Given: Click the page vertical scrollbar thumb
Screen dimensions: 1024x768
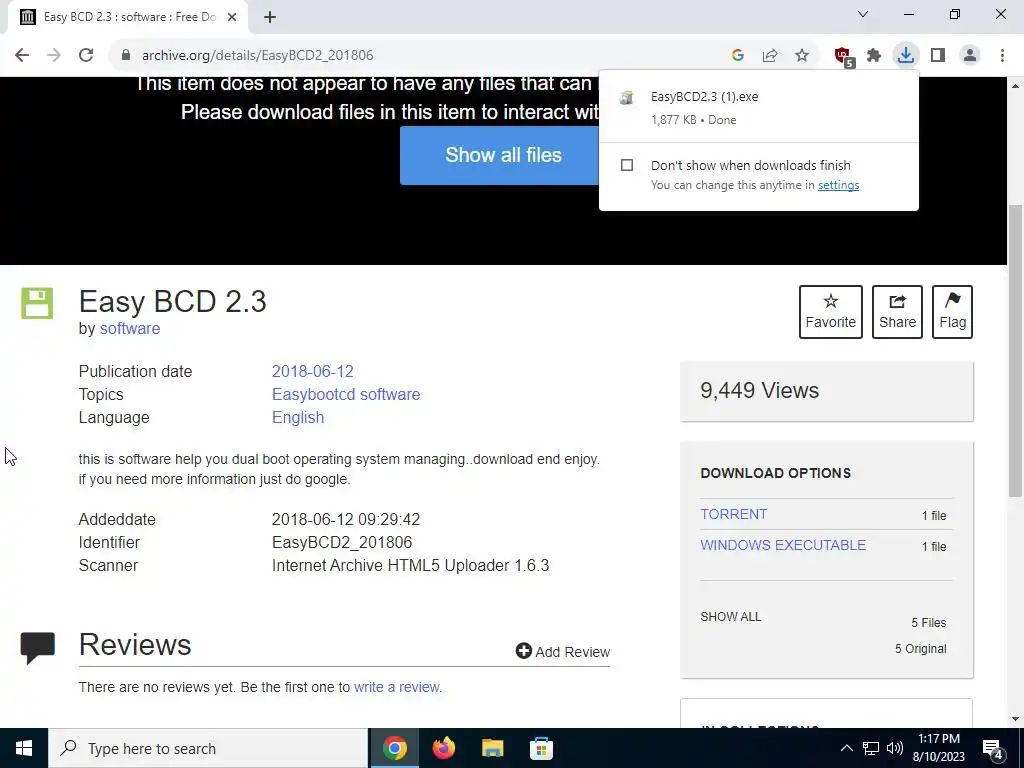Looking at the screenshot, I should (1016, 349).
